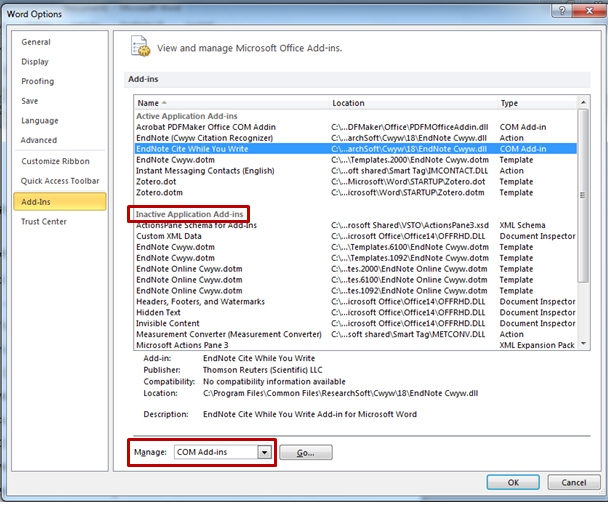
Task: Click the Cancel button
Action: coord(573,482)
